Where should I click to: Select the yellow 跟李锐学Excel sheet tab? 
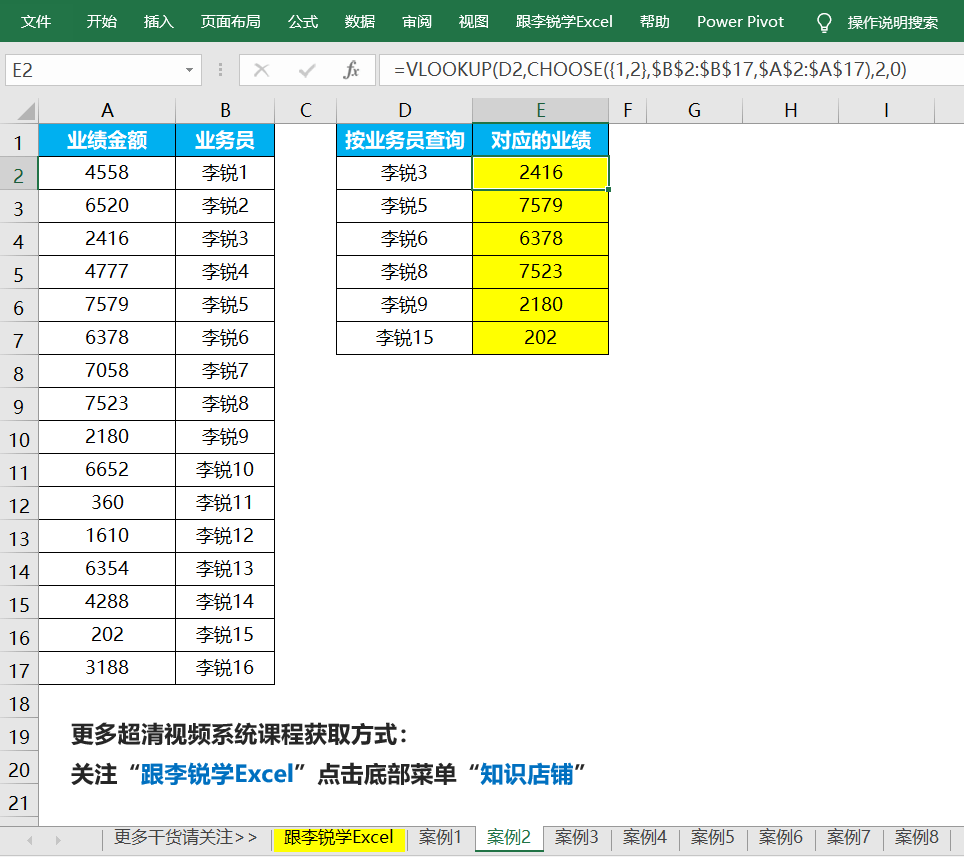click(338, 837)
